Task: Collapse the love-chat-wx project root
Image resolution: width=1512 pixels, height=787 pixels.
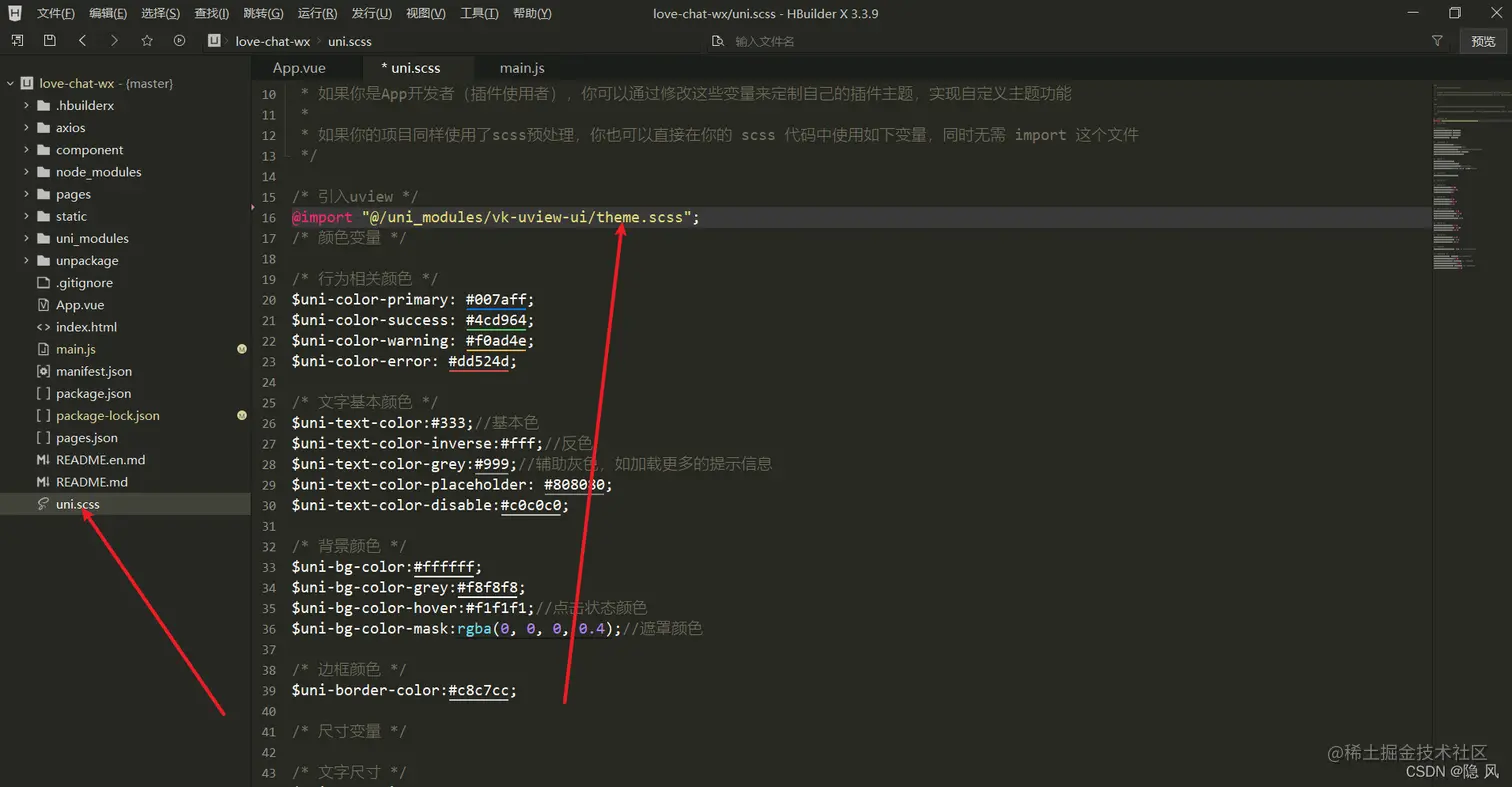Action: [10, 83]
